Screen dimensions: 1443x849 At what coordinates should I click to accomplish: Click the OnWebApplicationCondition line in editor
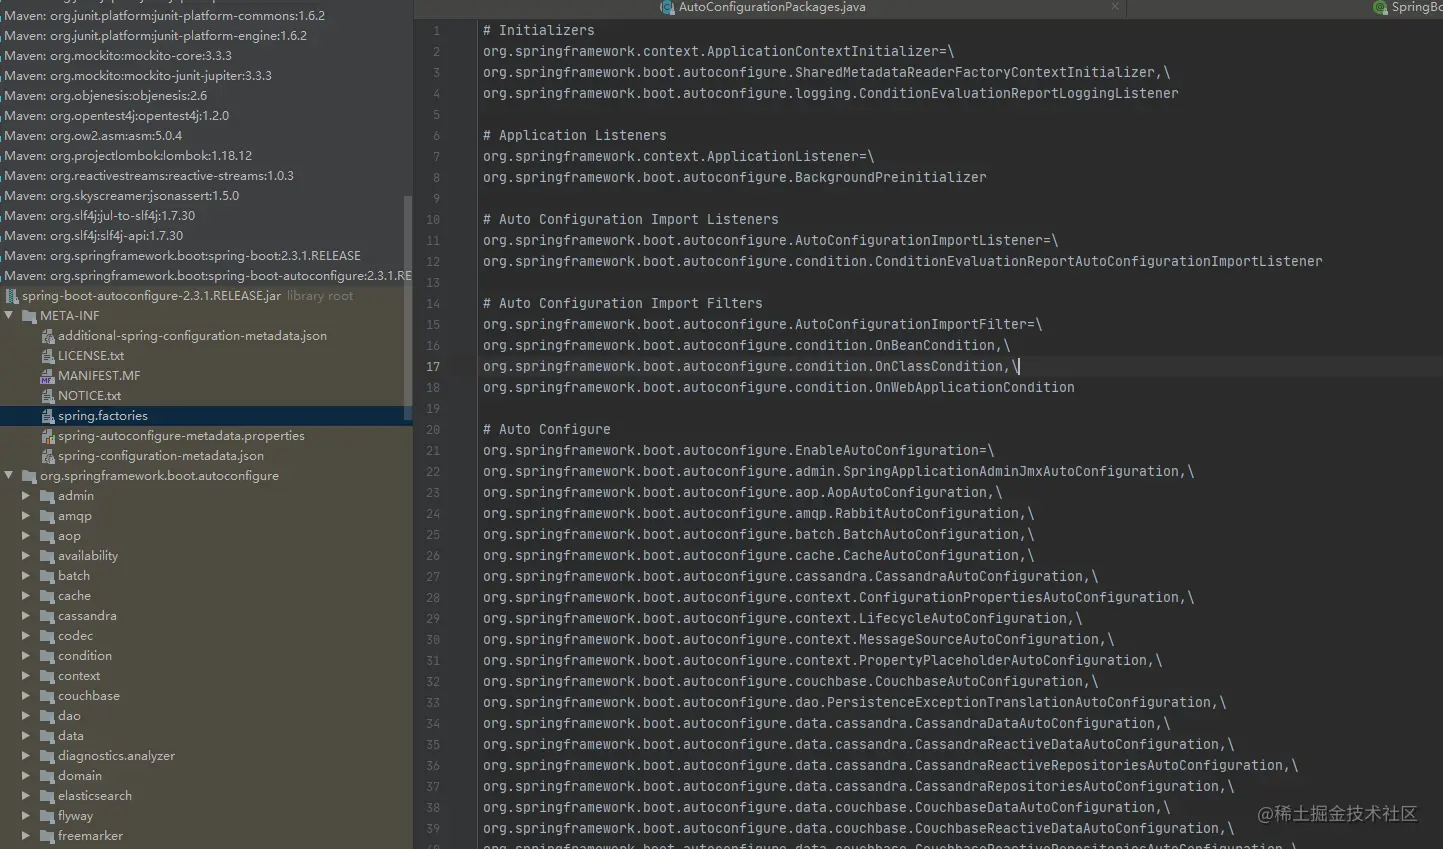(x=779, y=387)
